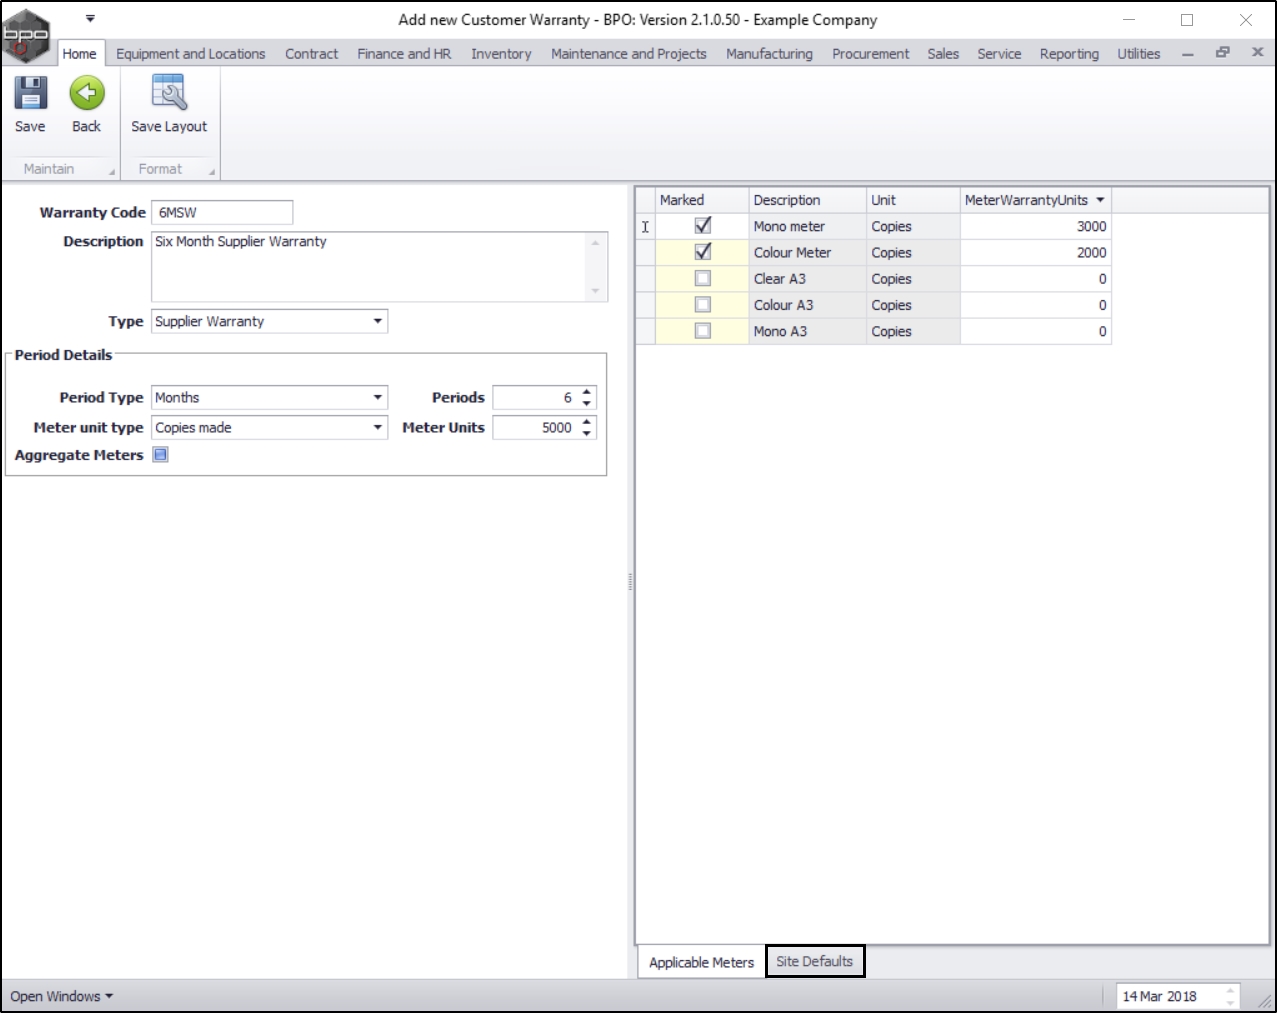This screenshot has height=1013, width=1277.
Task: Open the Inventory tab
Action: pos(501,54)
